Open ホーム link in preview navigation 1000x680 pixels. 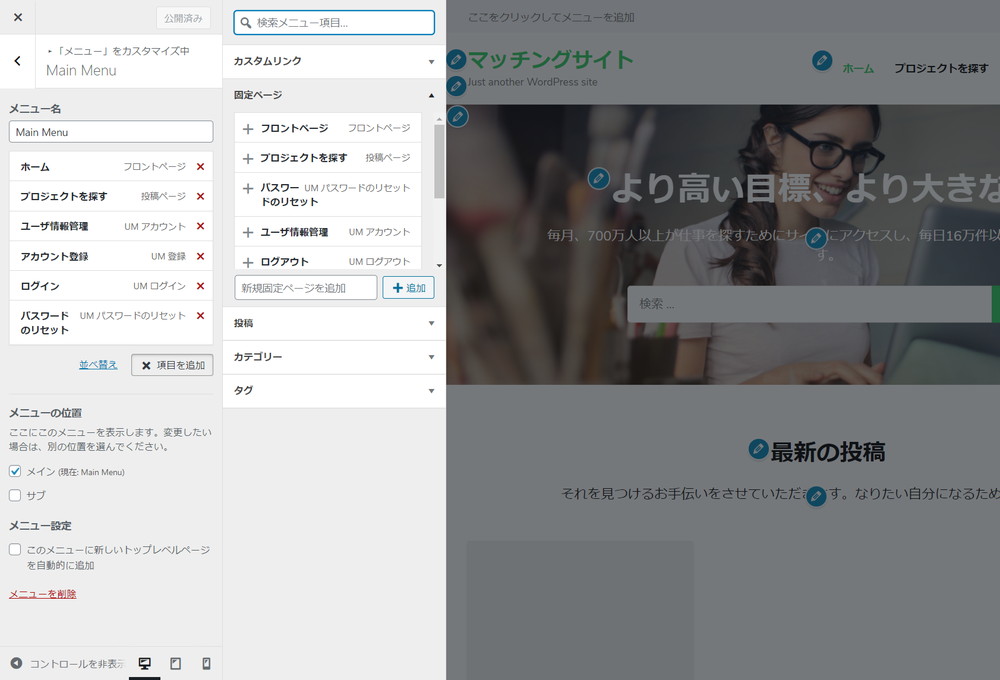(x=858, y=68)
